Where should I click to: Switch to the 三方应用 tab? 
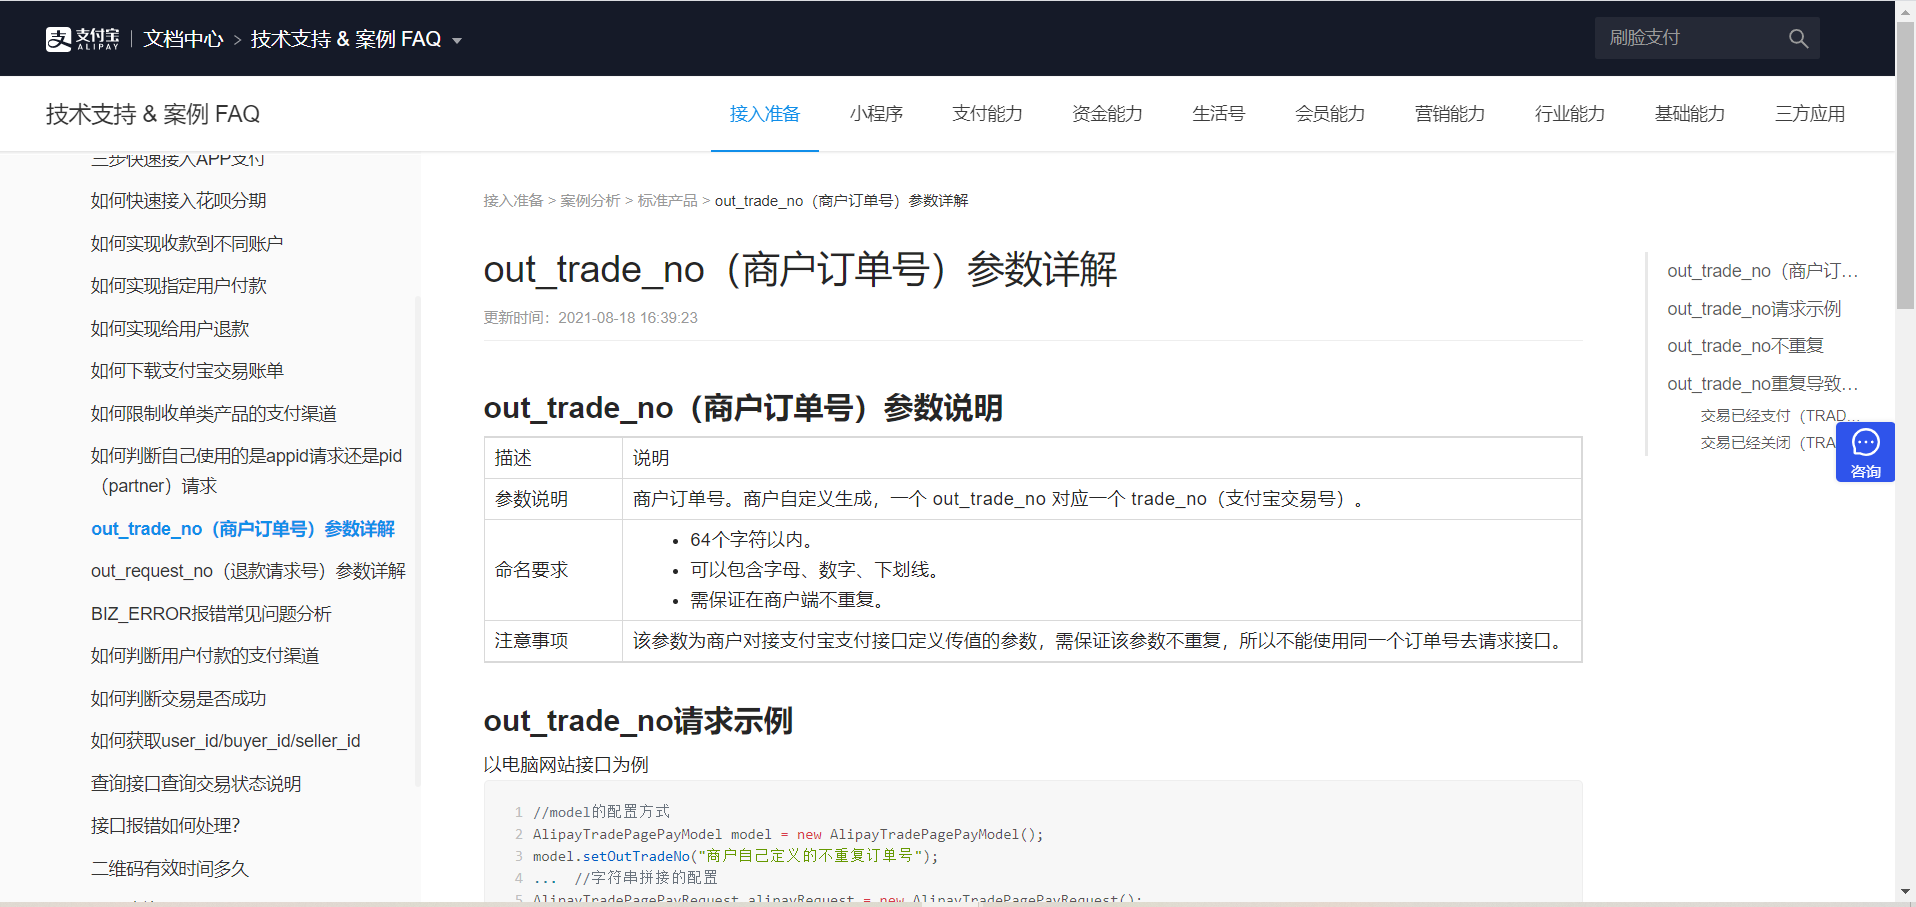1810,114
